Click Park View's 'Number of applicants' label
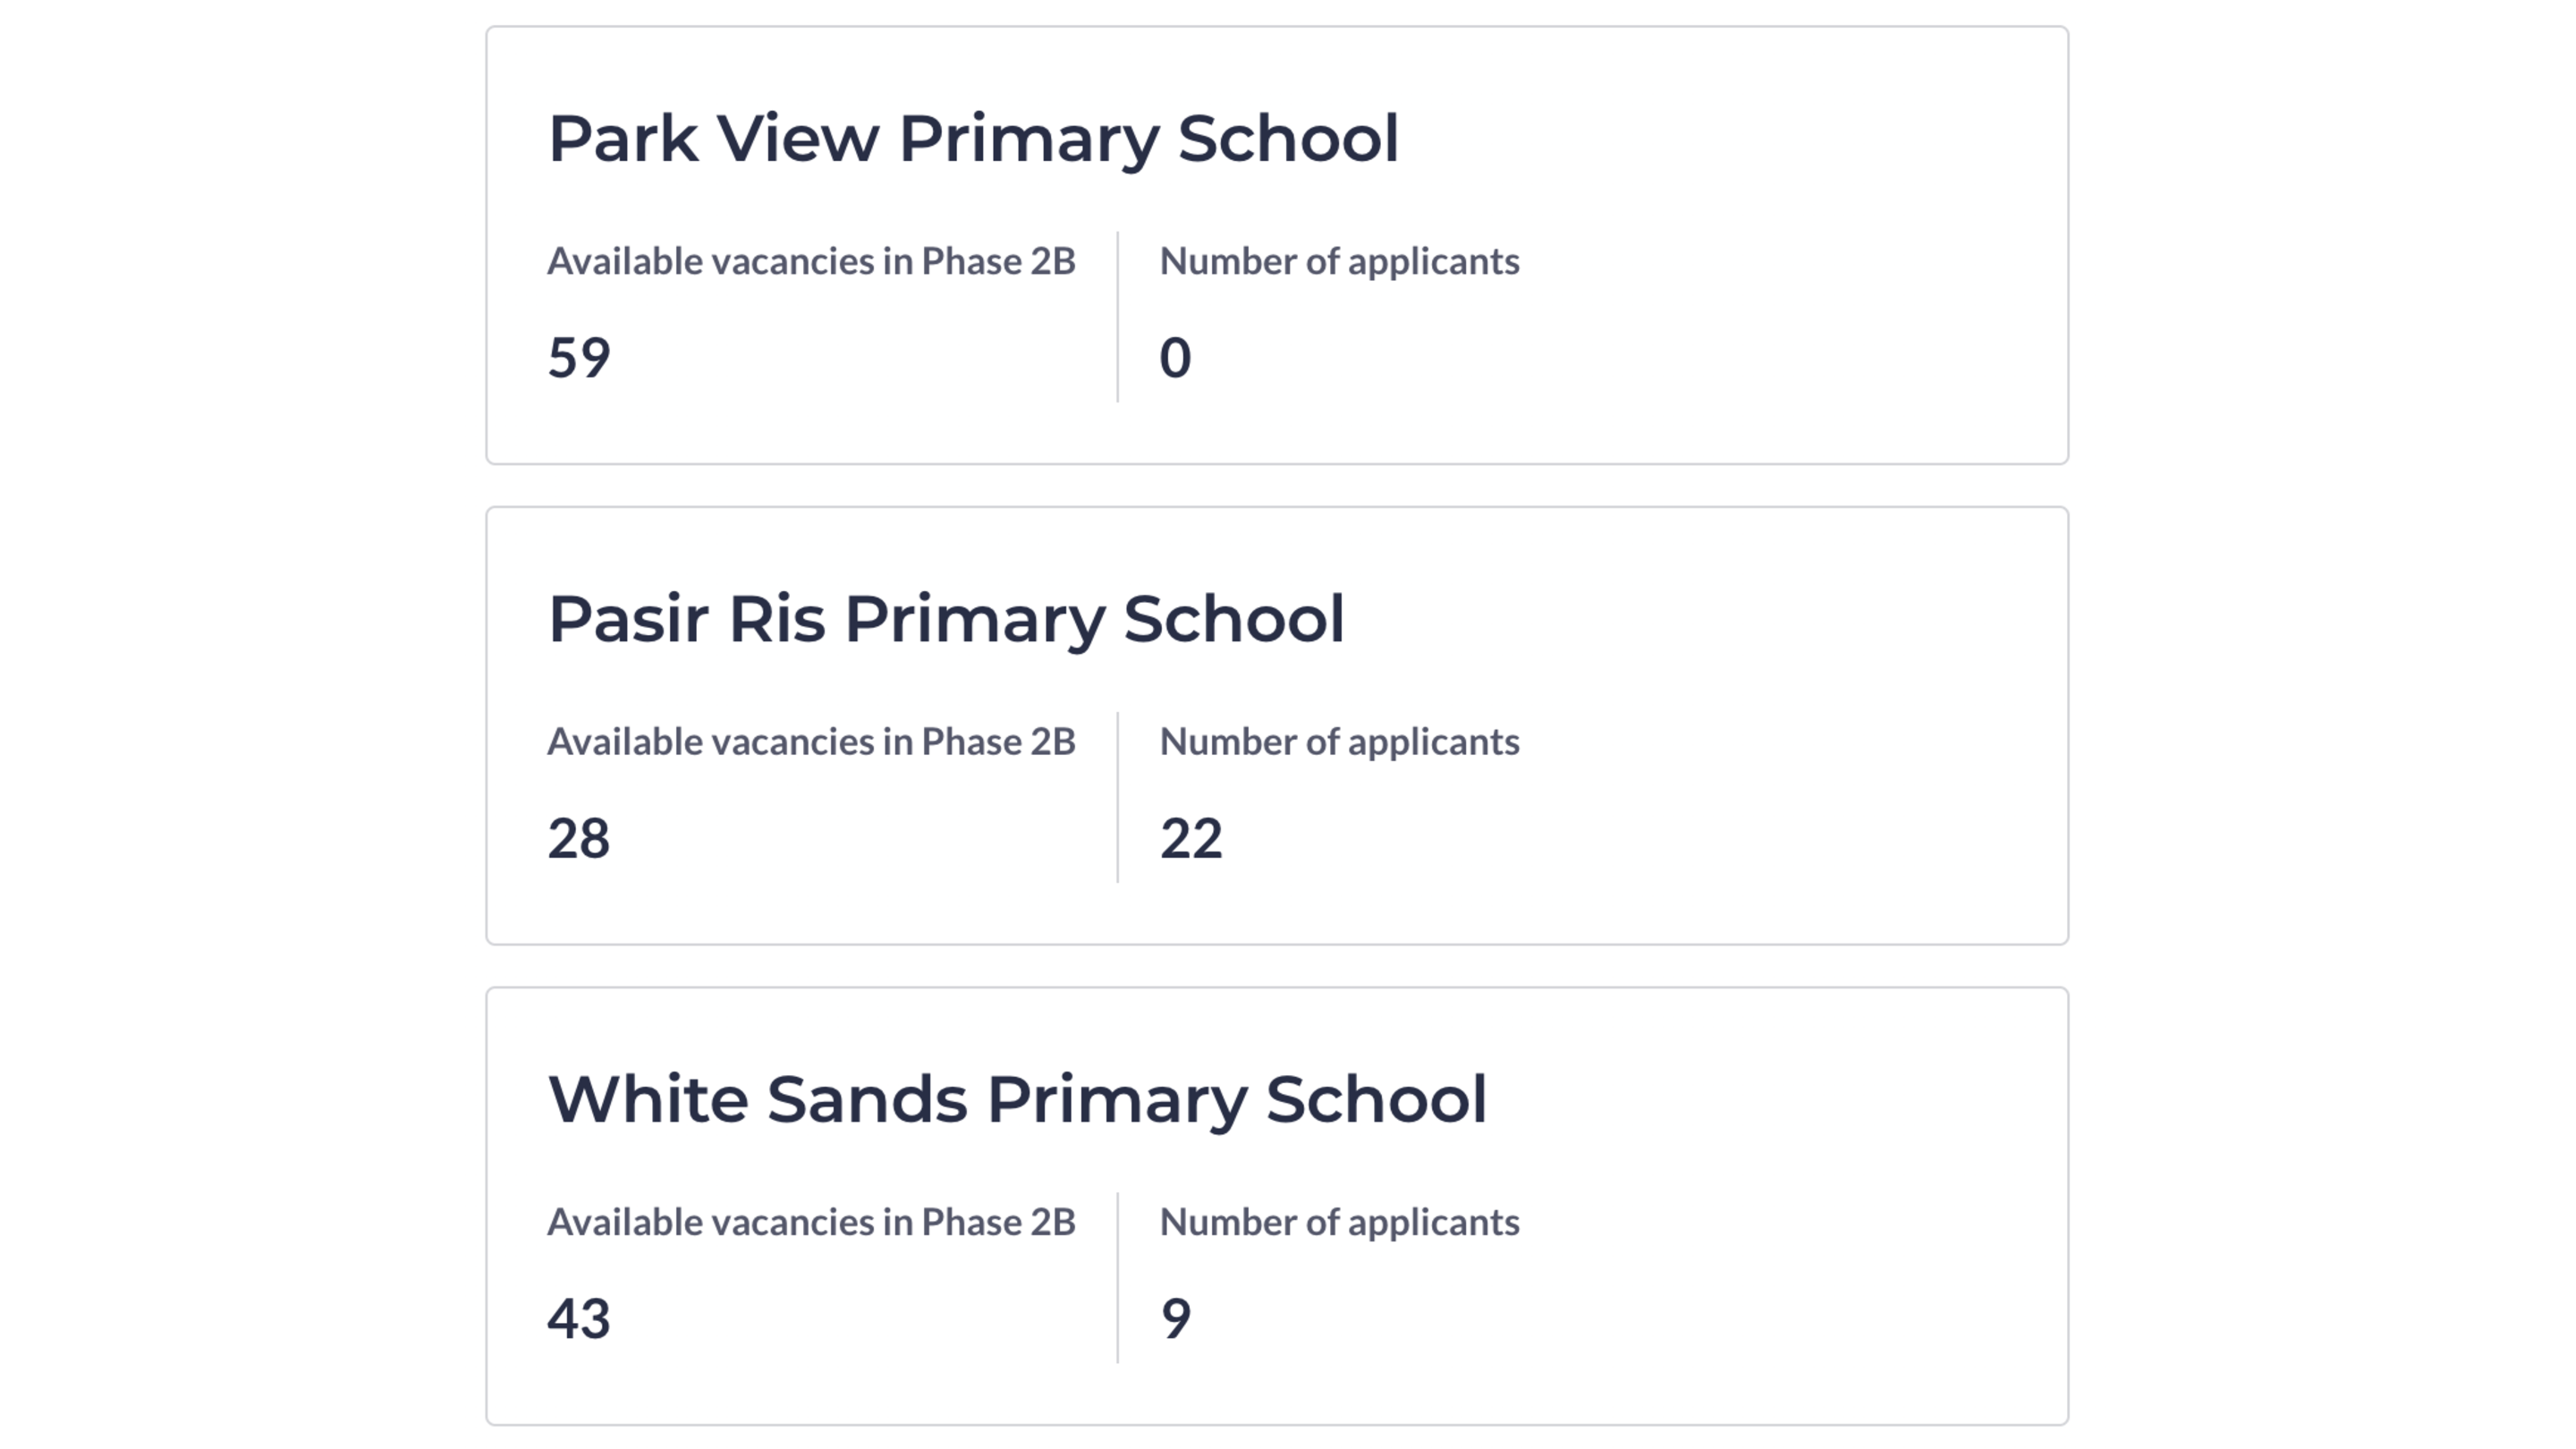Screen dimensions: 2576x1449 (1338, 262)
